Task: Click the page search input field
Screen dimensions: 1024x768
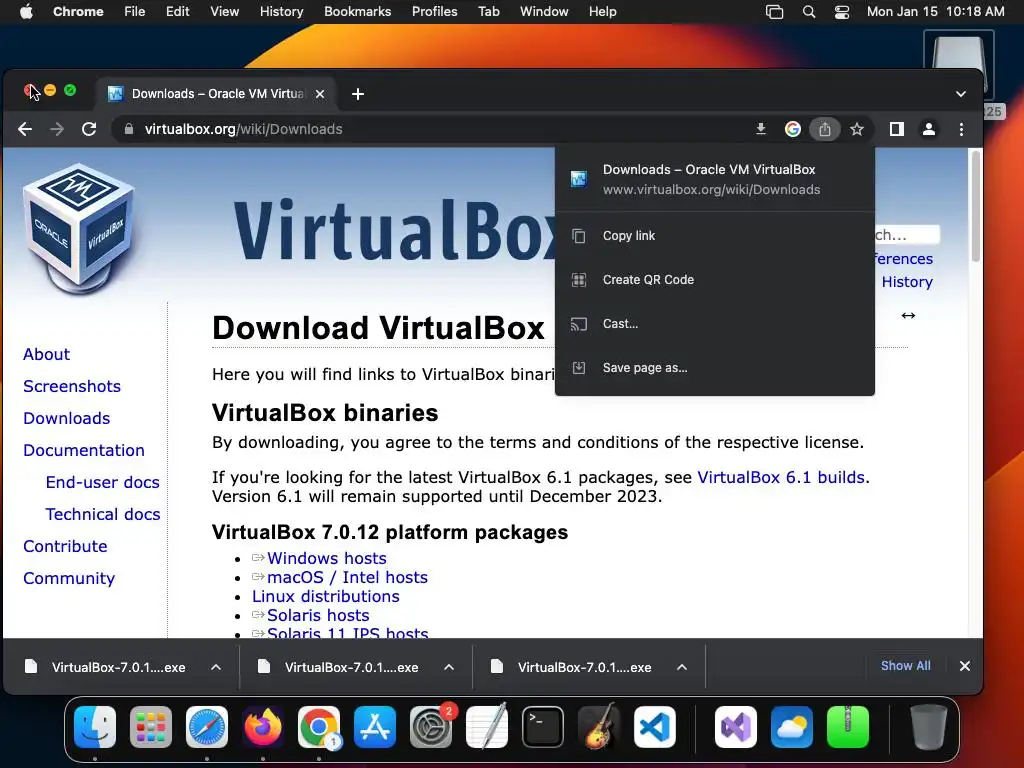Action: coord(906,234)
